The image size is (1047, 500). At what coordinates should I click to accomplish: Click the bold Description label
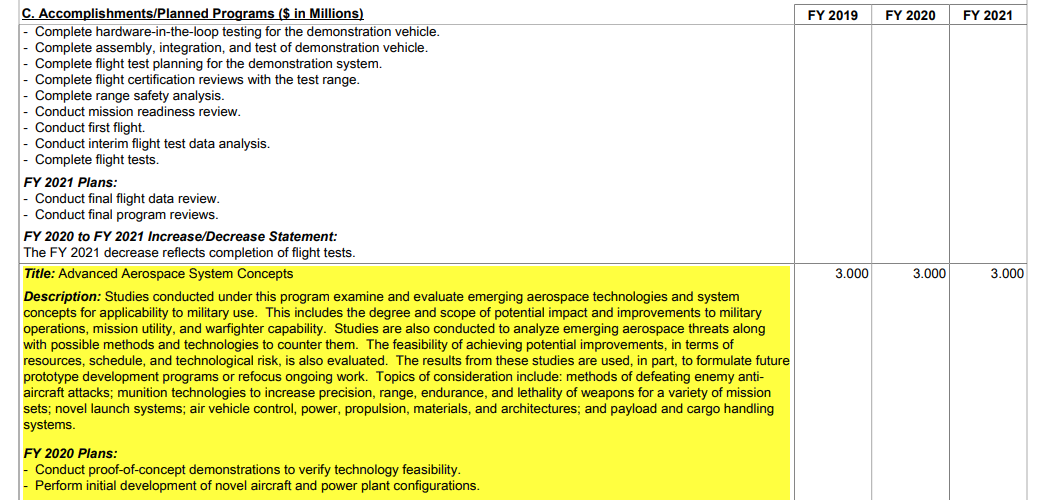tap(62, 296)
